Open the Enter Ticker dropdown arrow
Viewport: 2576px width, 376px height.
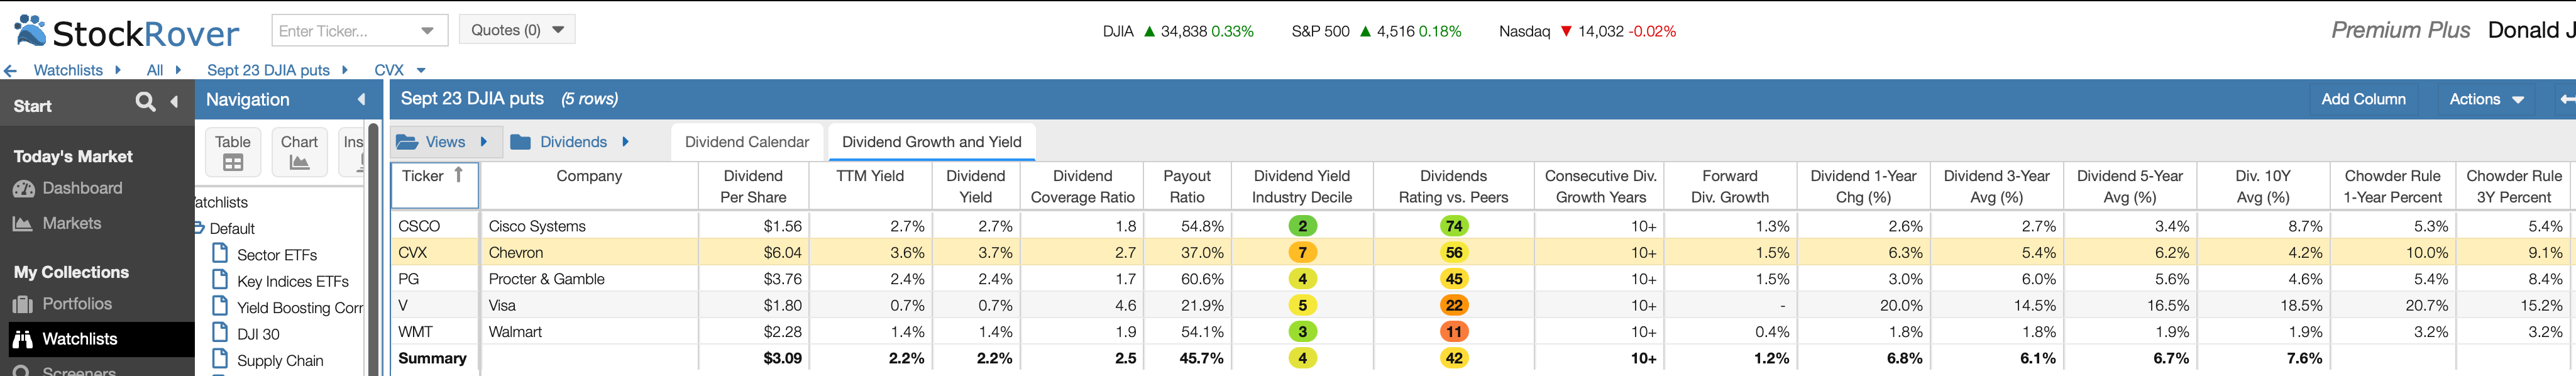(x=427, y=31)
